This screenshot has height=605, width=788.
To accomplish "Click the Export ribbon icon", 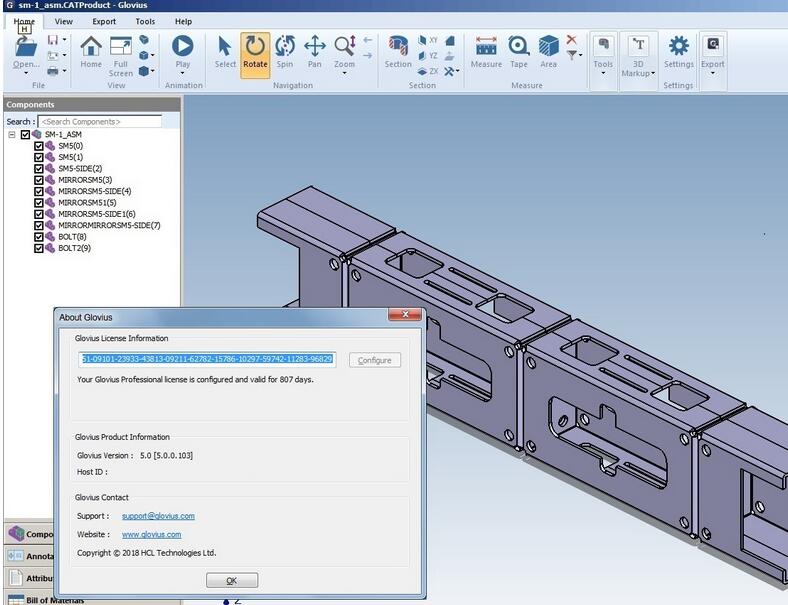I will pos(713,46).
